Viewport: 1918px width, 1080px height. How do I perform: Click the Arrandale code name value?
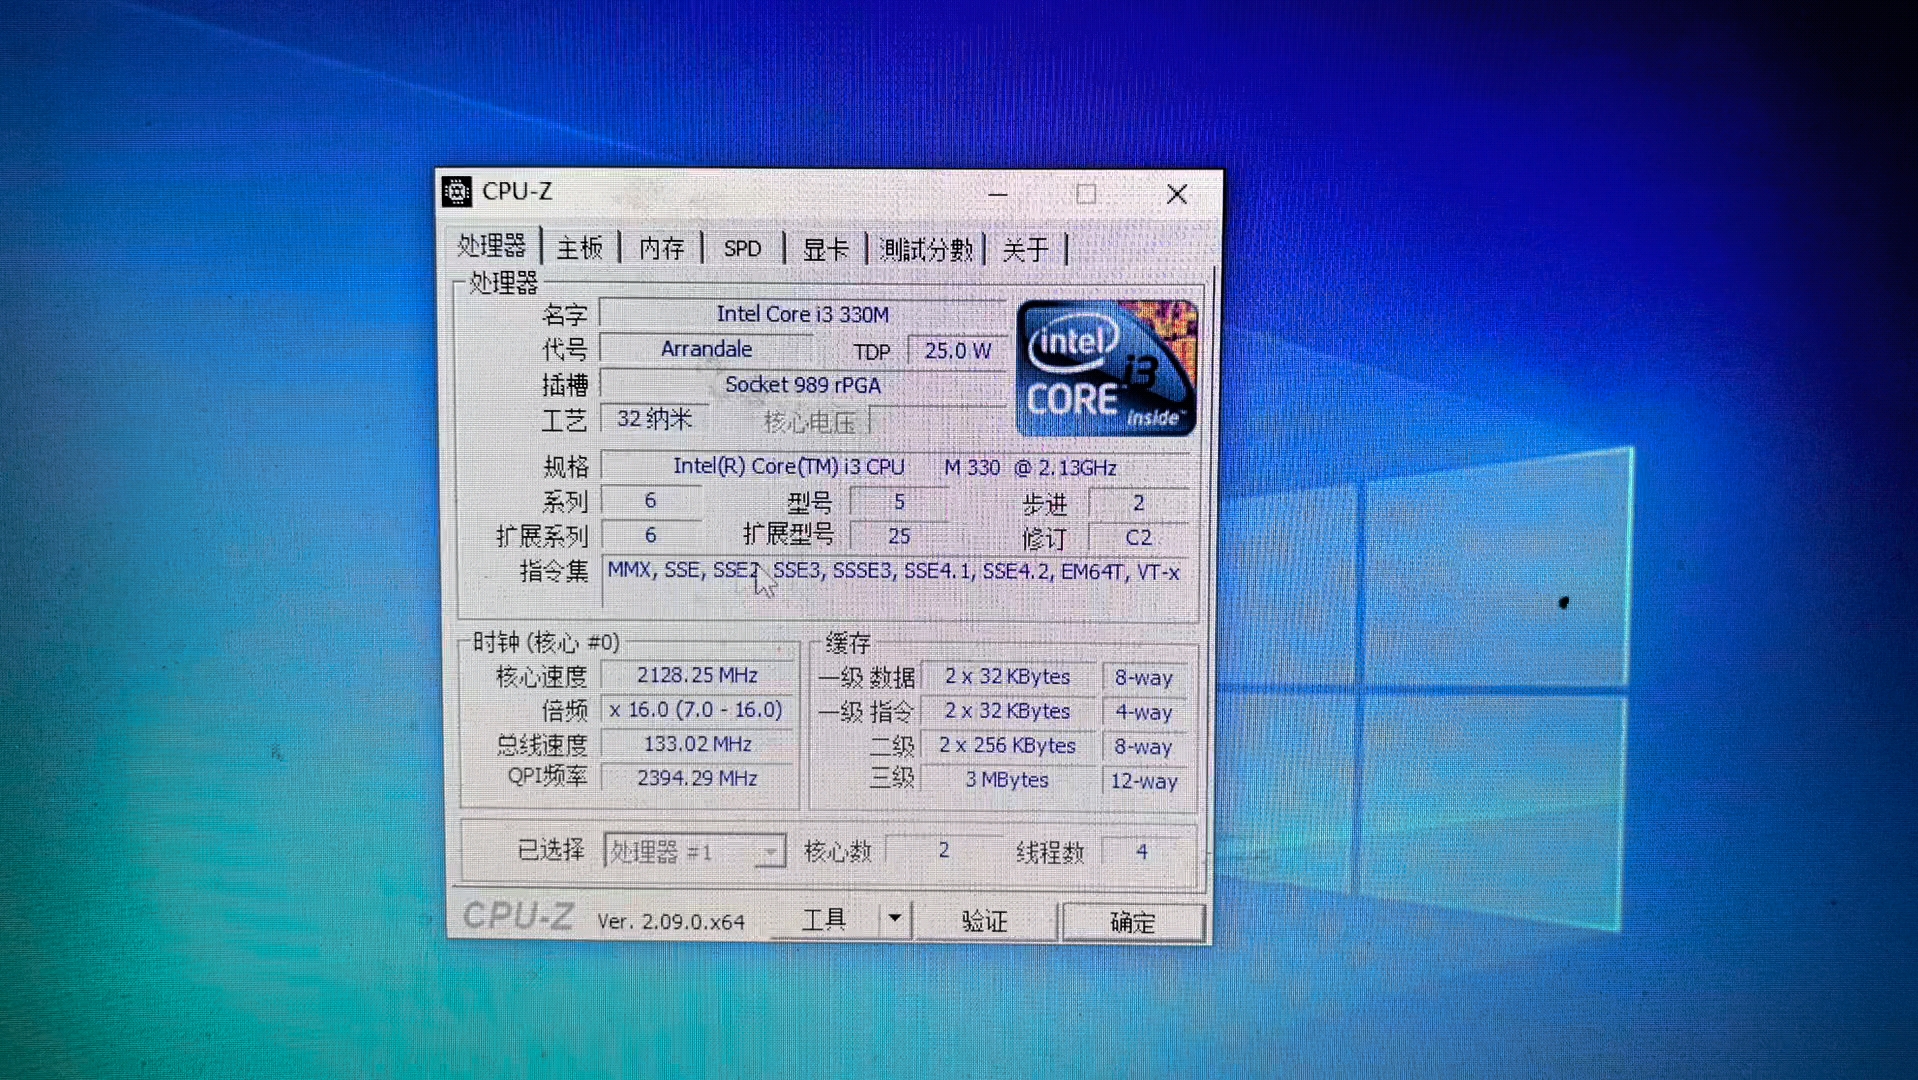[706, 349]
